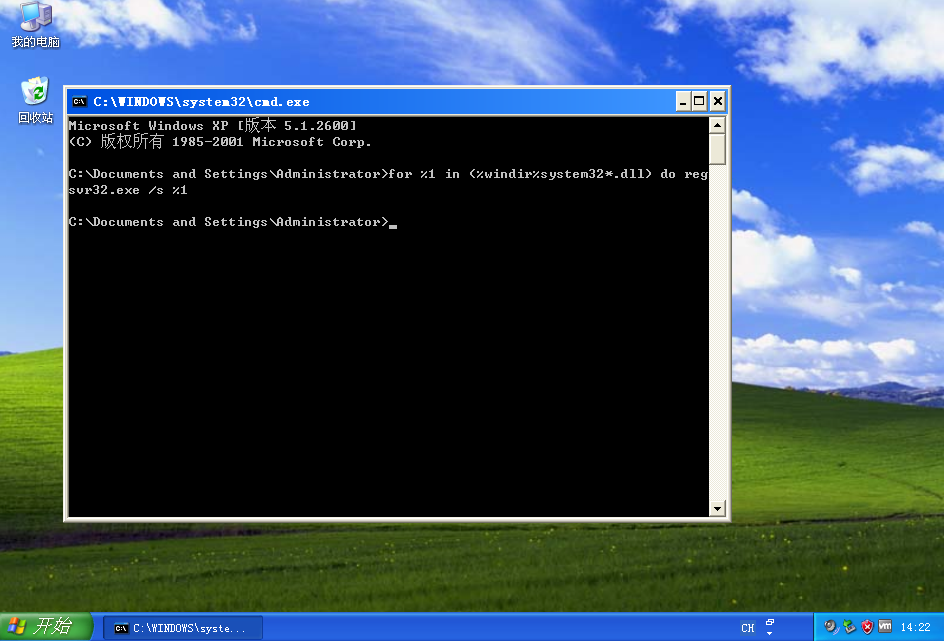This screenshot has width=944, height=641.
Task: Open the 开始 Start menu
Action: pos(46,627)
